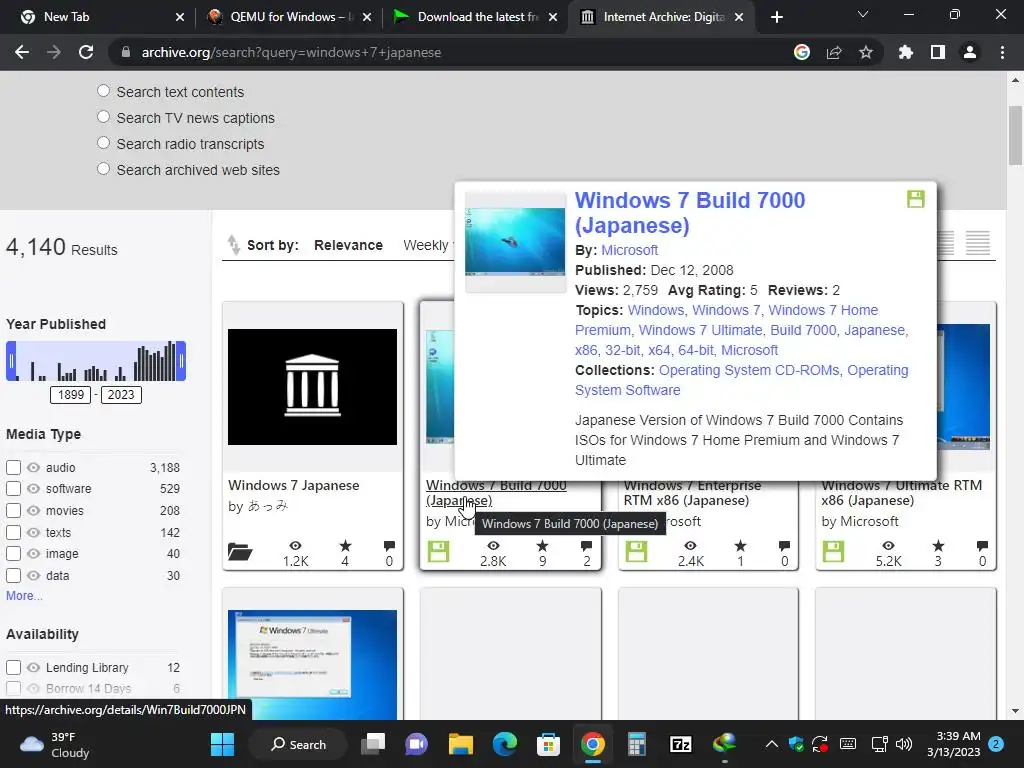Open Build 7000 topic link

click(x=803, y=330)
